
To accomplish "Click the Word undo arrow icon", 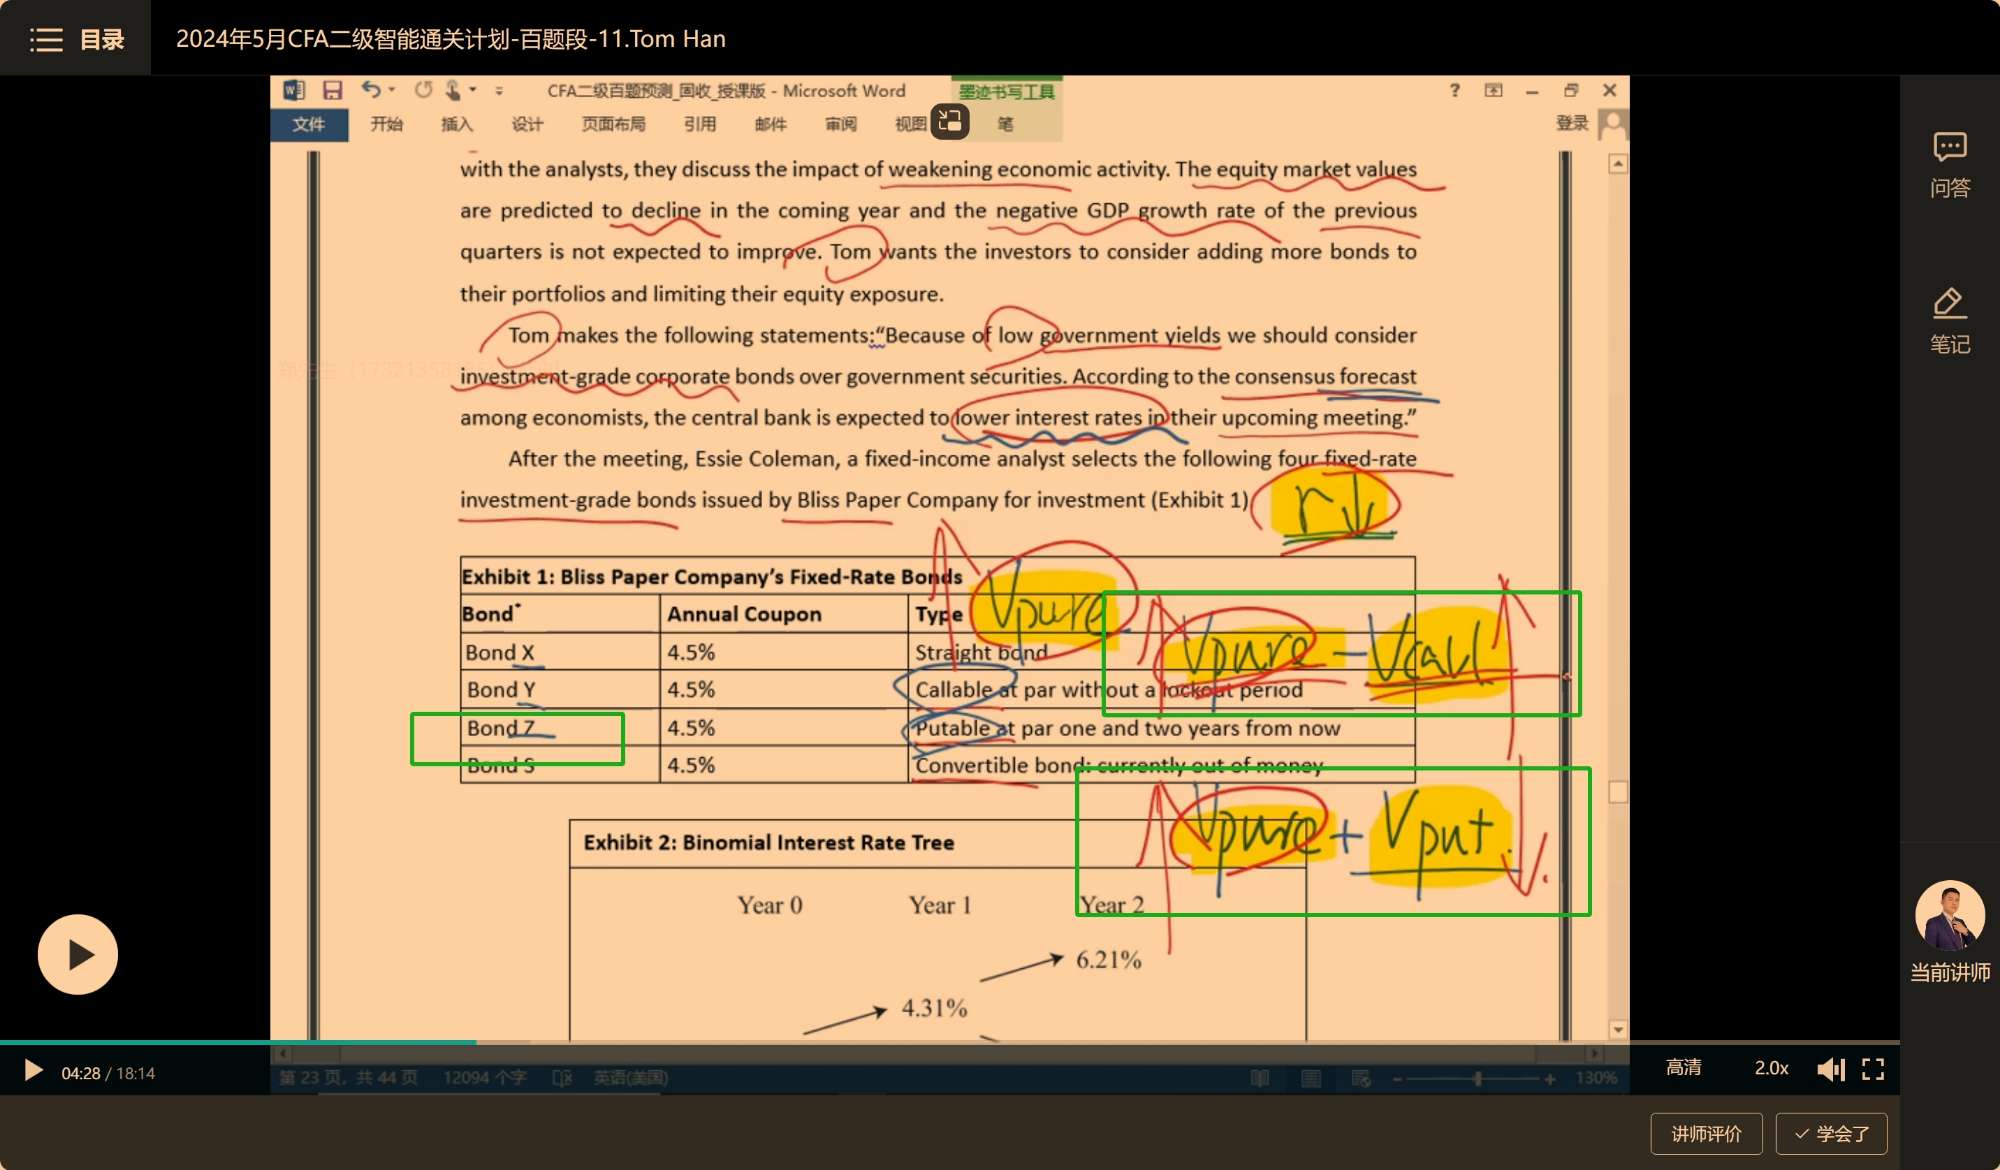I will pos(370,90).
